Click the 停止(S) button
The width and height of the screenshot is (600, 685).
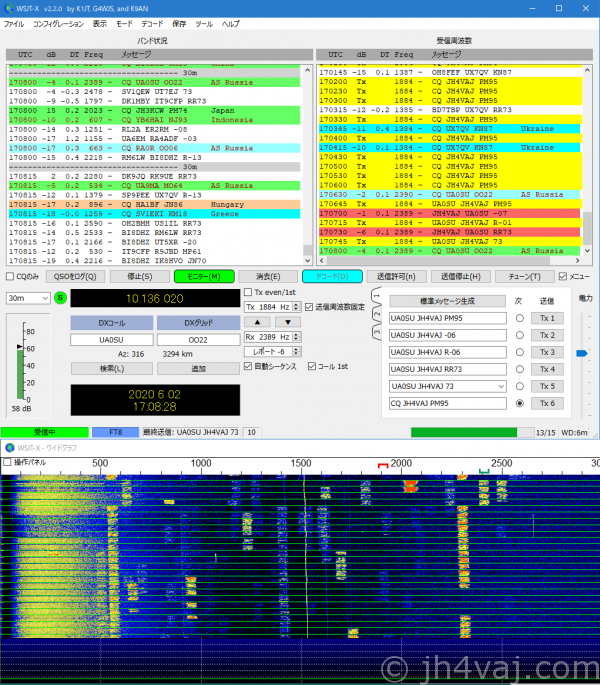coord(140,277)
